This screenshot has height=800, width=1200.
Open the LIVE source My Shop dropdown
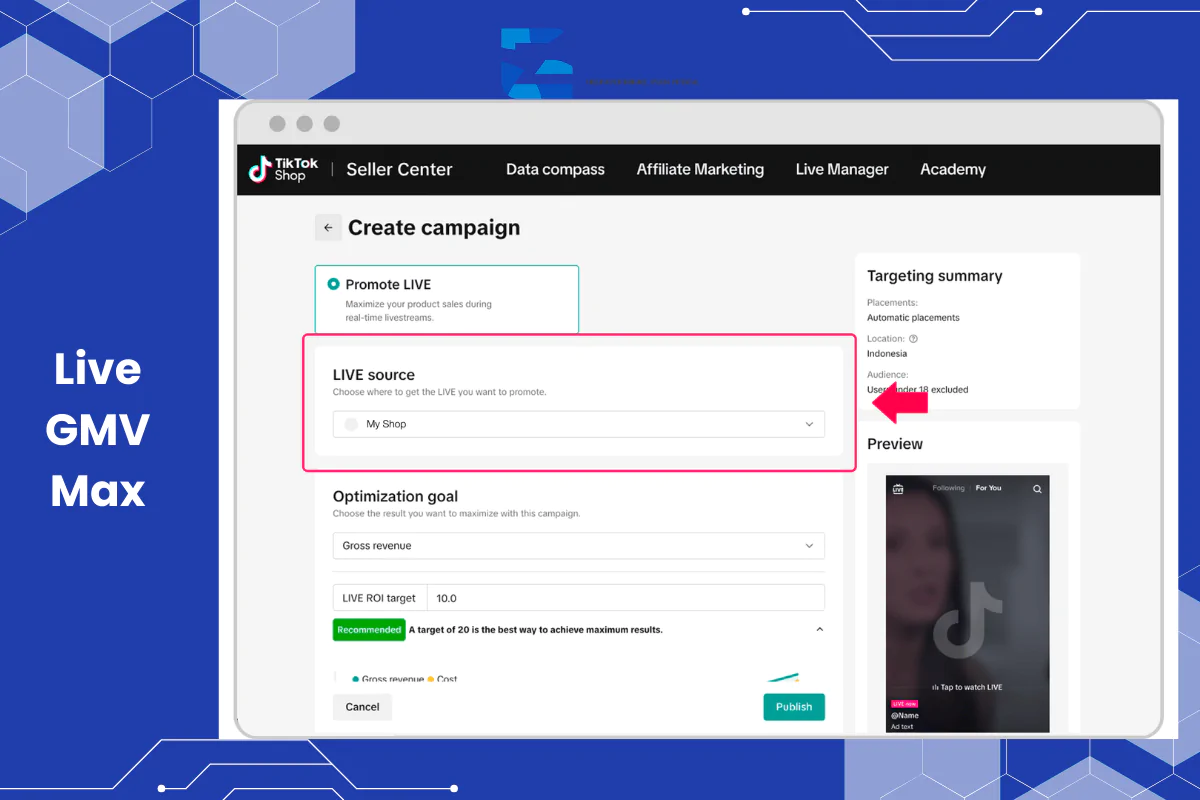click(x=579, y=424)
